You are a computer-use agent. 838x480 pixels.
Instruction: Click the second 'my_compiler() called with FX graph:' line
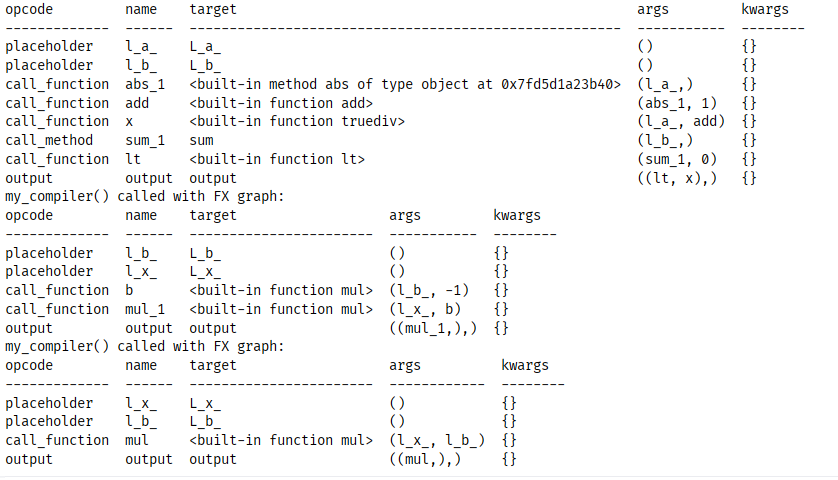[145, 346]
